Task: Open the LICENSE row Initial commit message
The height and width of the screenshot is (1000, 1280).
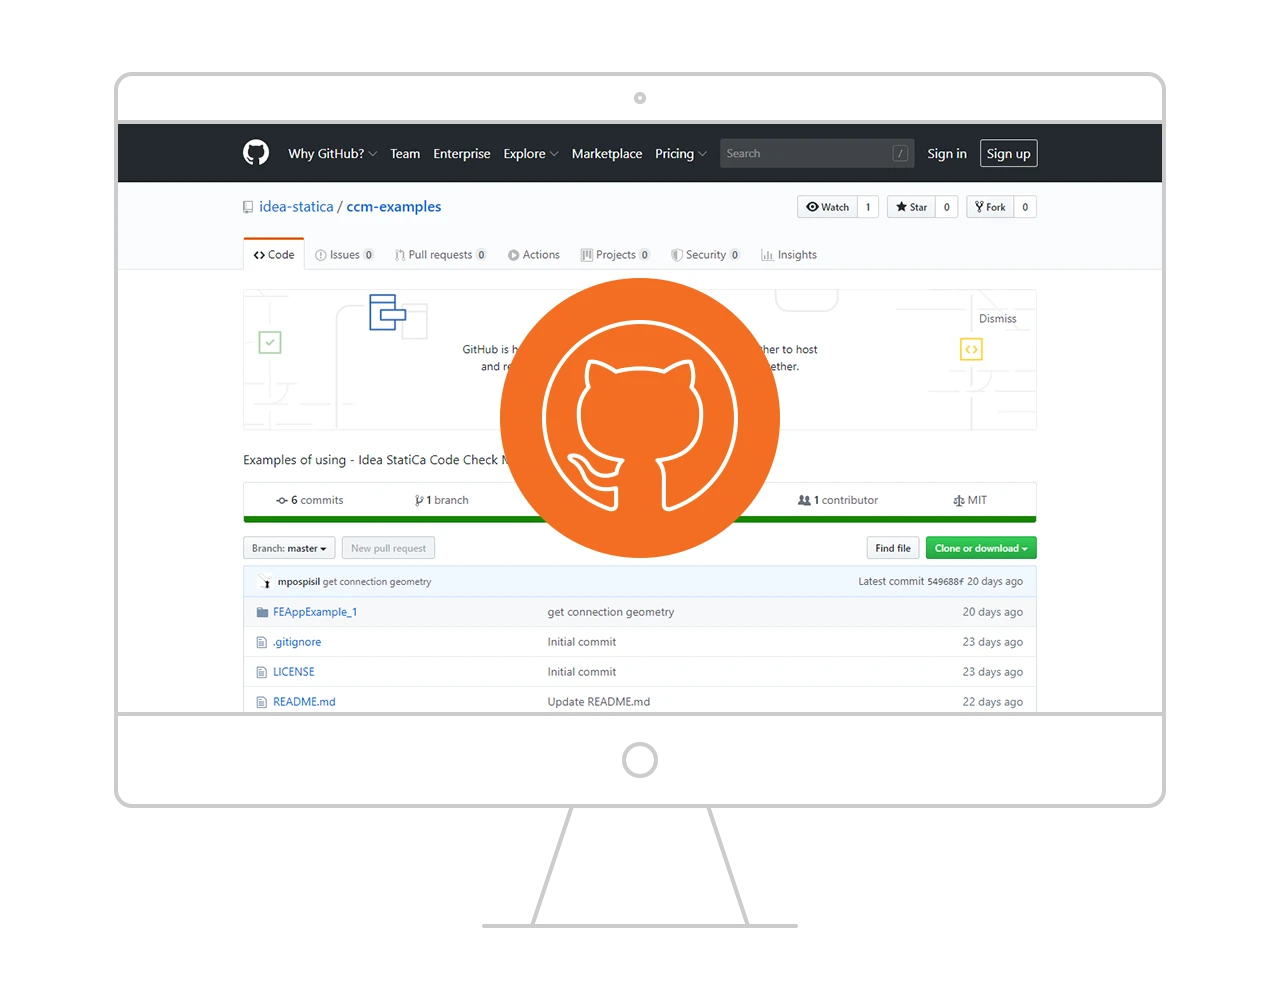Action: tap(582, 672)
